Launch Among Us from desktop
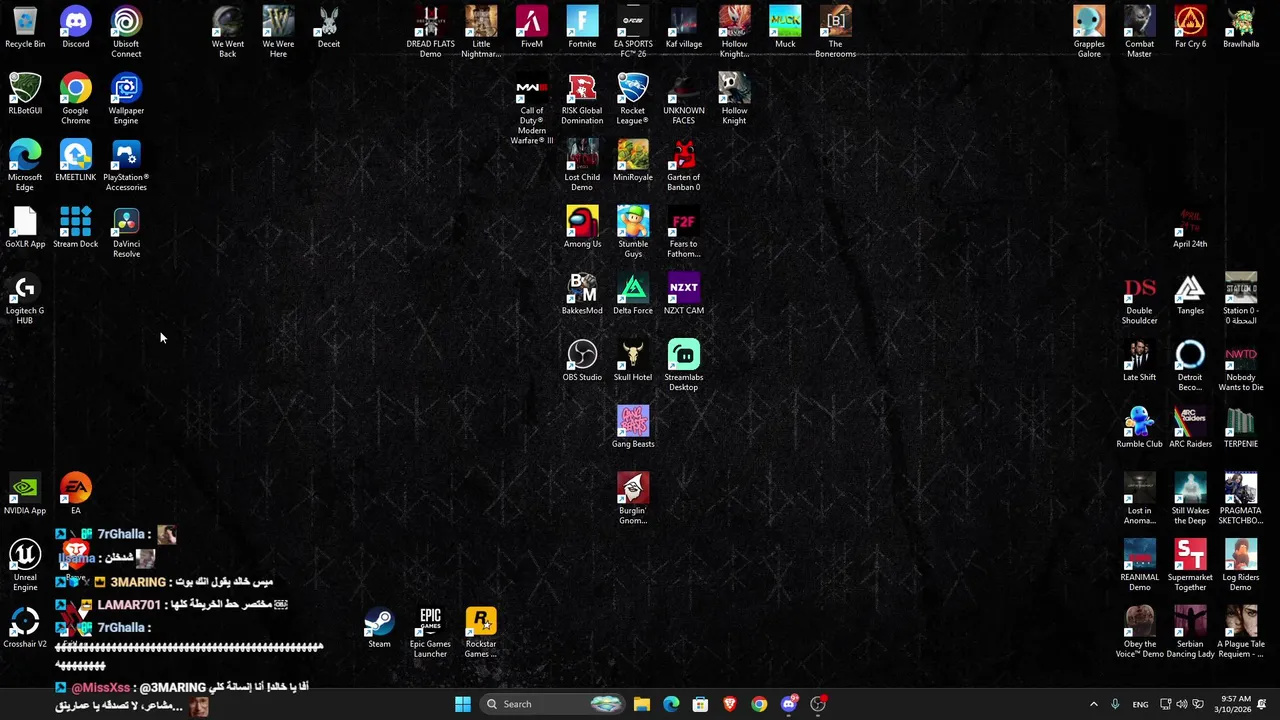This screenshot has height=720, width=1280. coord(582,228)
